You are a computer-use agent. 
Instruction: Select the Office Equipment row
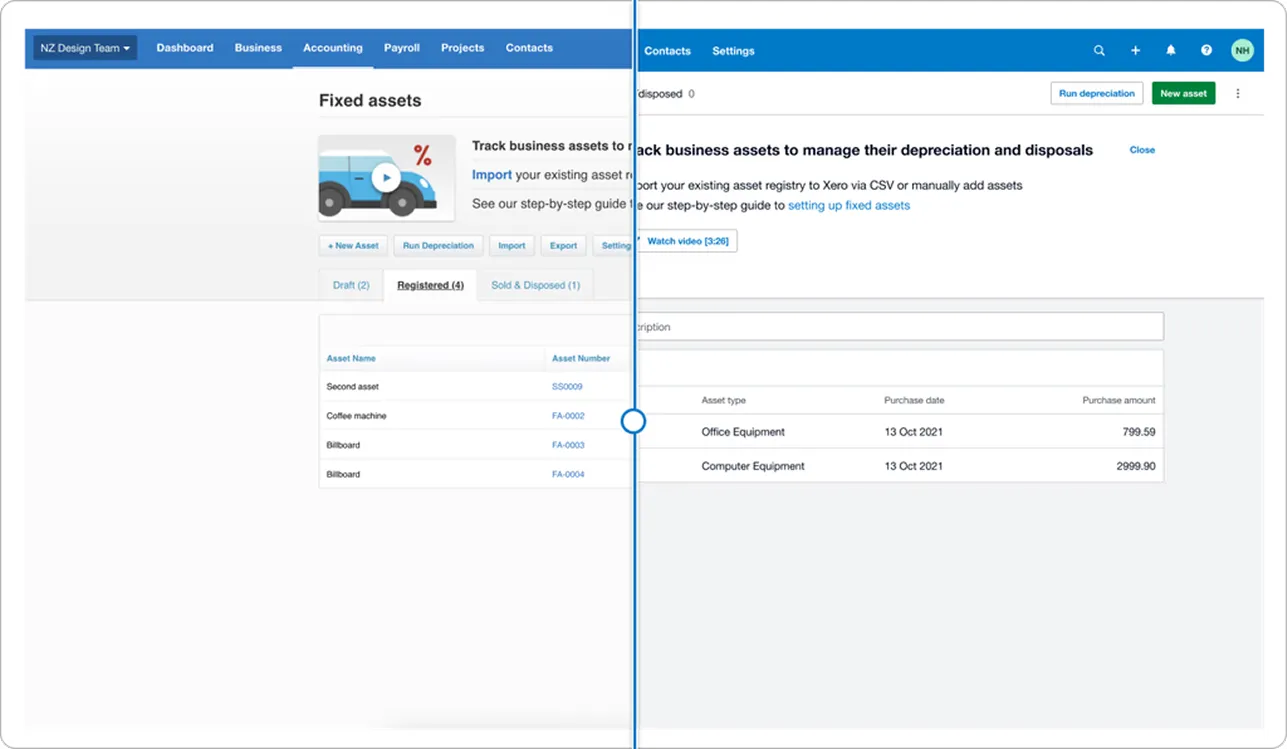pos(900,432)
